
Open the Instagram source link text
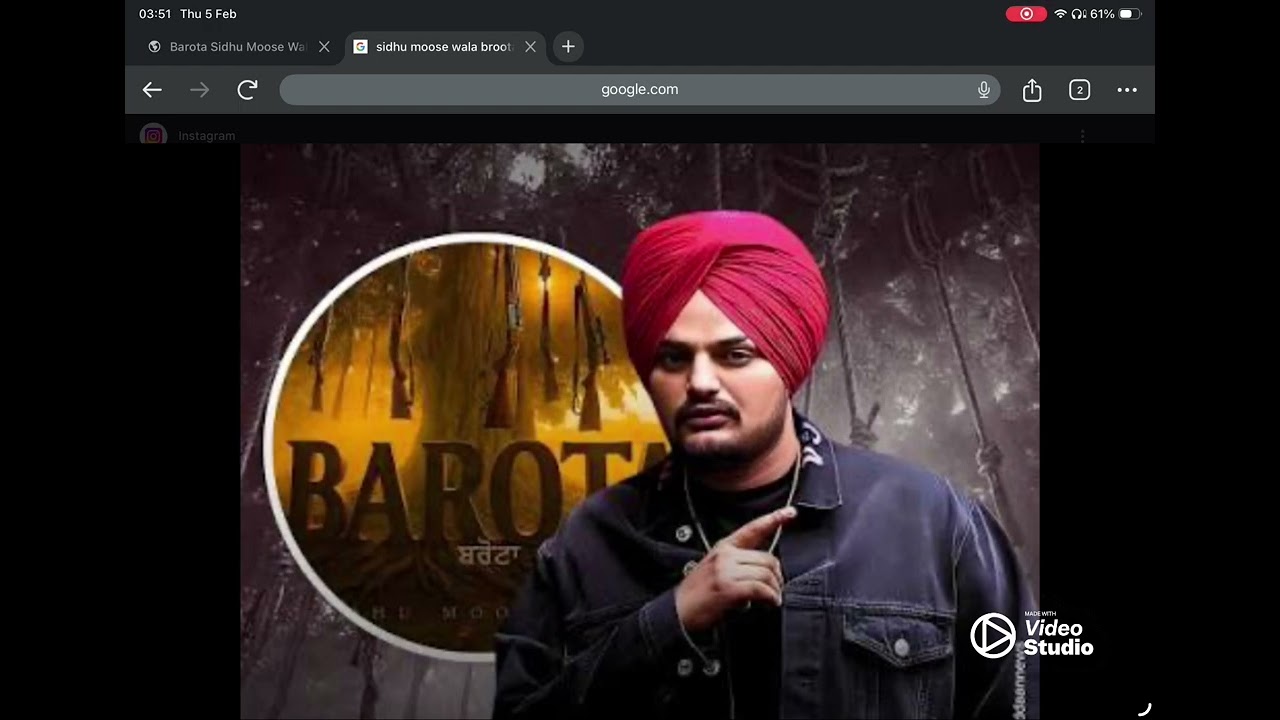coord(207,136)
